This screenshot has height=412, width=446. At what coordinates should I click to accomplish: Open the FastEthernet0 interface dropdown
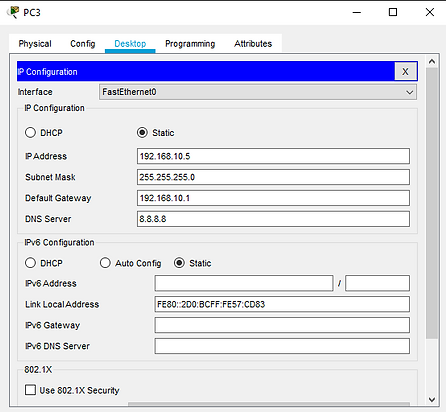pyautogui.click(x=258, y=92)
